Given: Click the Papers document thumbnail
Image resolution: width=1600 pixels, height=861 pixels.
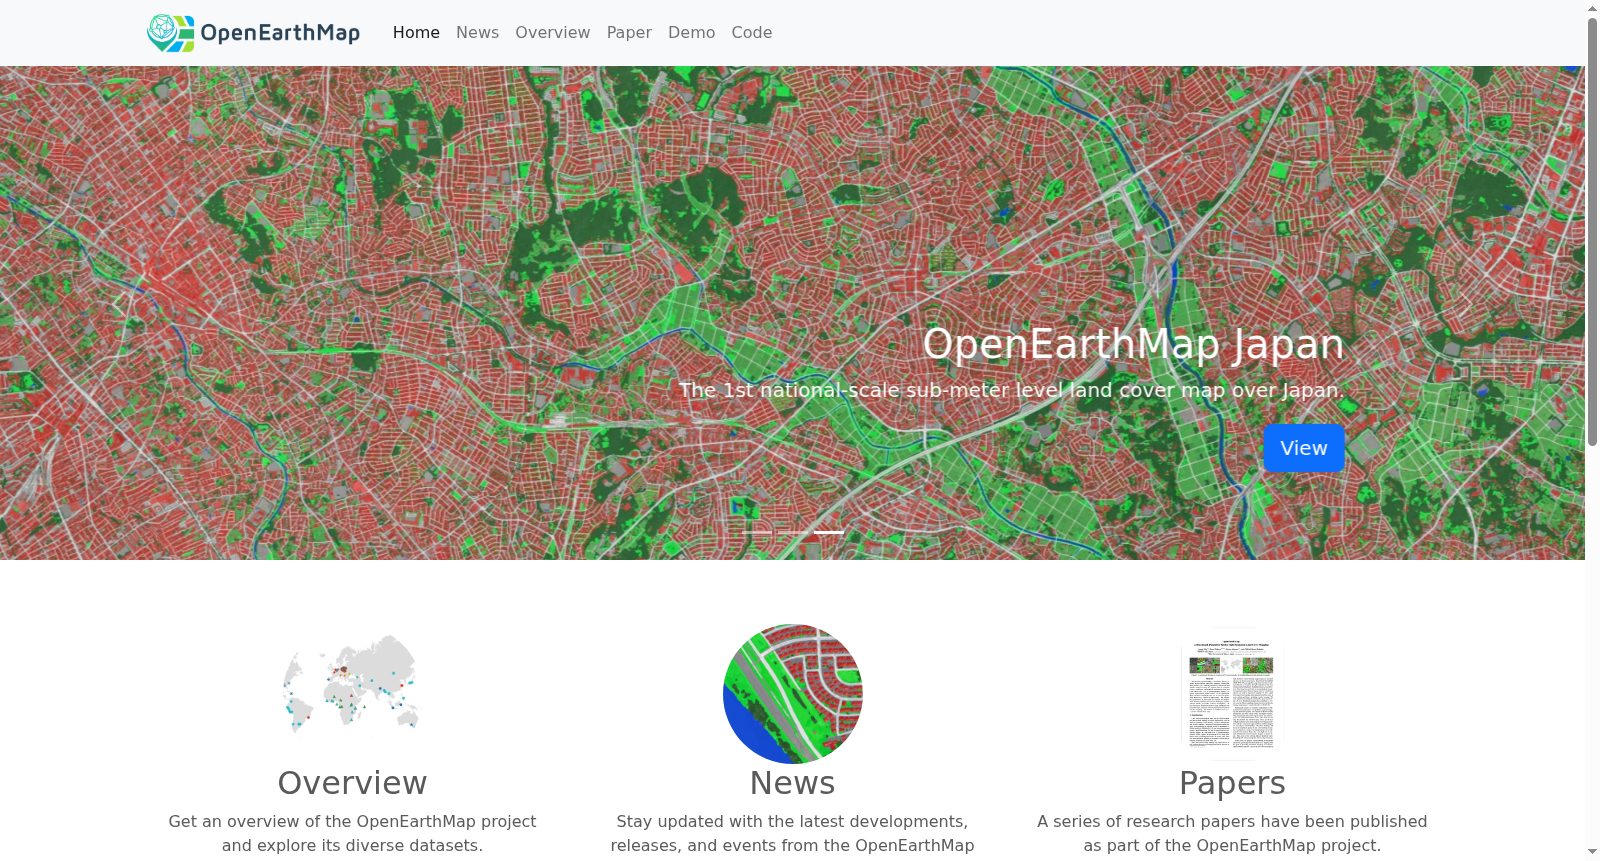Looking at the screenshot, I should [1232, 694].
